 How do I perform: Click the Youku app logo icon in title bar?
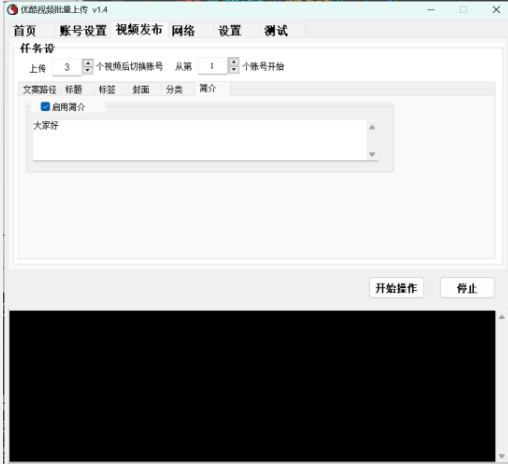[12, 10]
